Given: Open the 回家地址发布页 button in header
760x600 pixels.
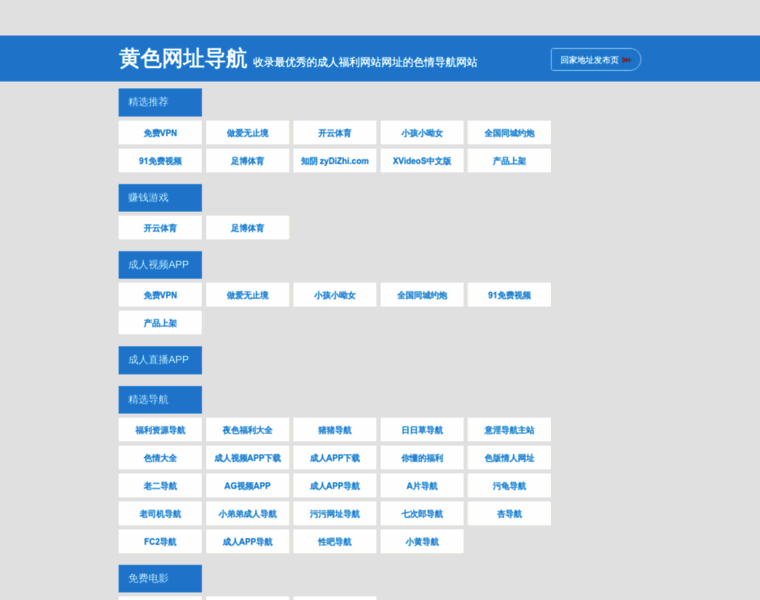Looking at the screenshot, I should coord(596,60).
